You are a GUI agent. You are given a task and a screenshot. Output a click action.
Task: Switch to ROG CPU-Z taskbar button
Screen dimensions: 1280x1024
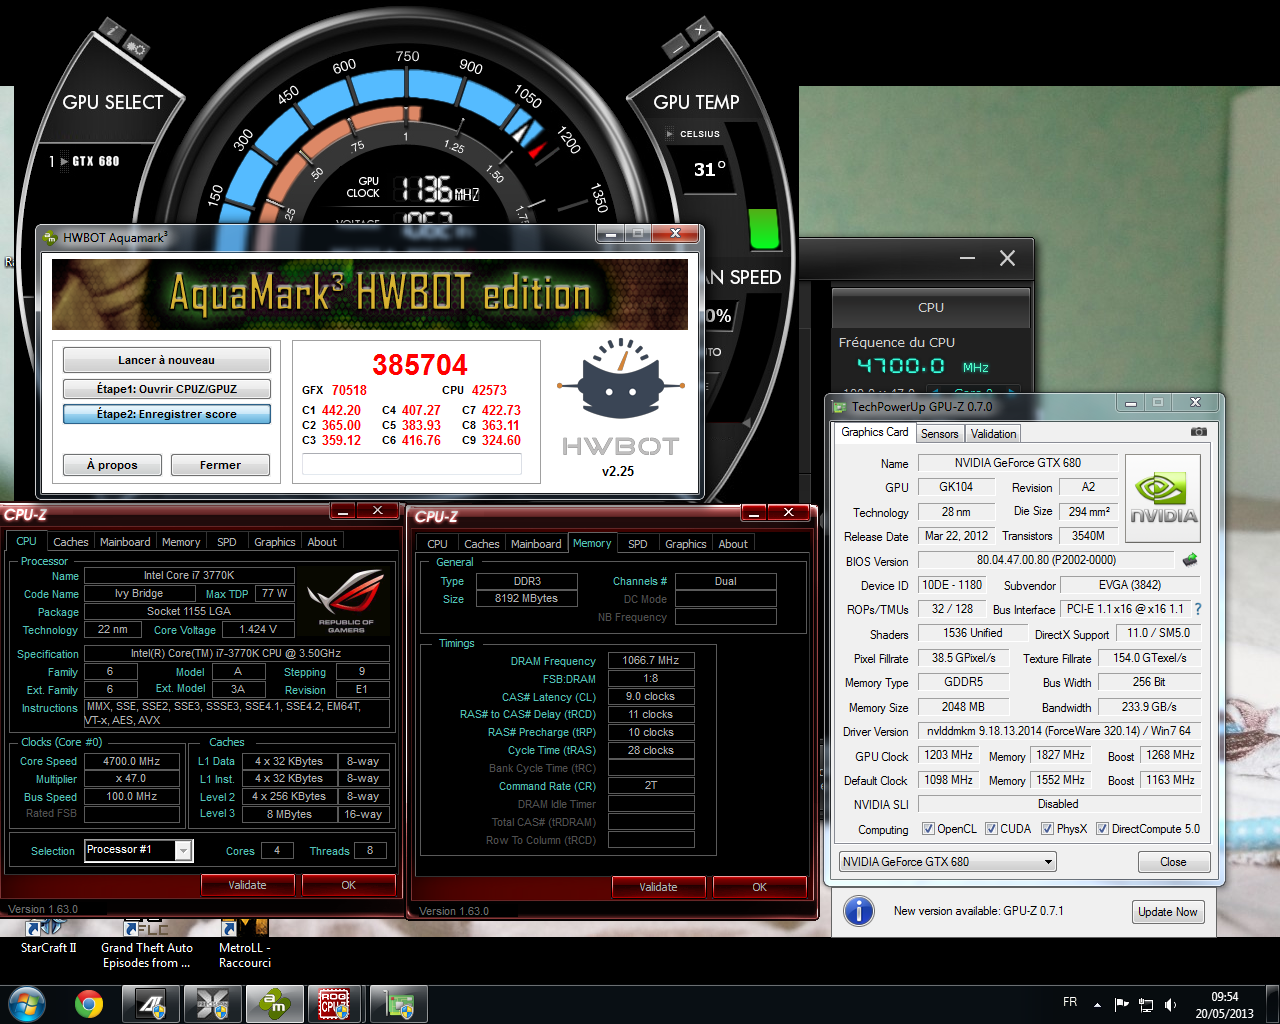(336, 1004)
